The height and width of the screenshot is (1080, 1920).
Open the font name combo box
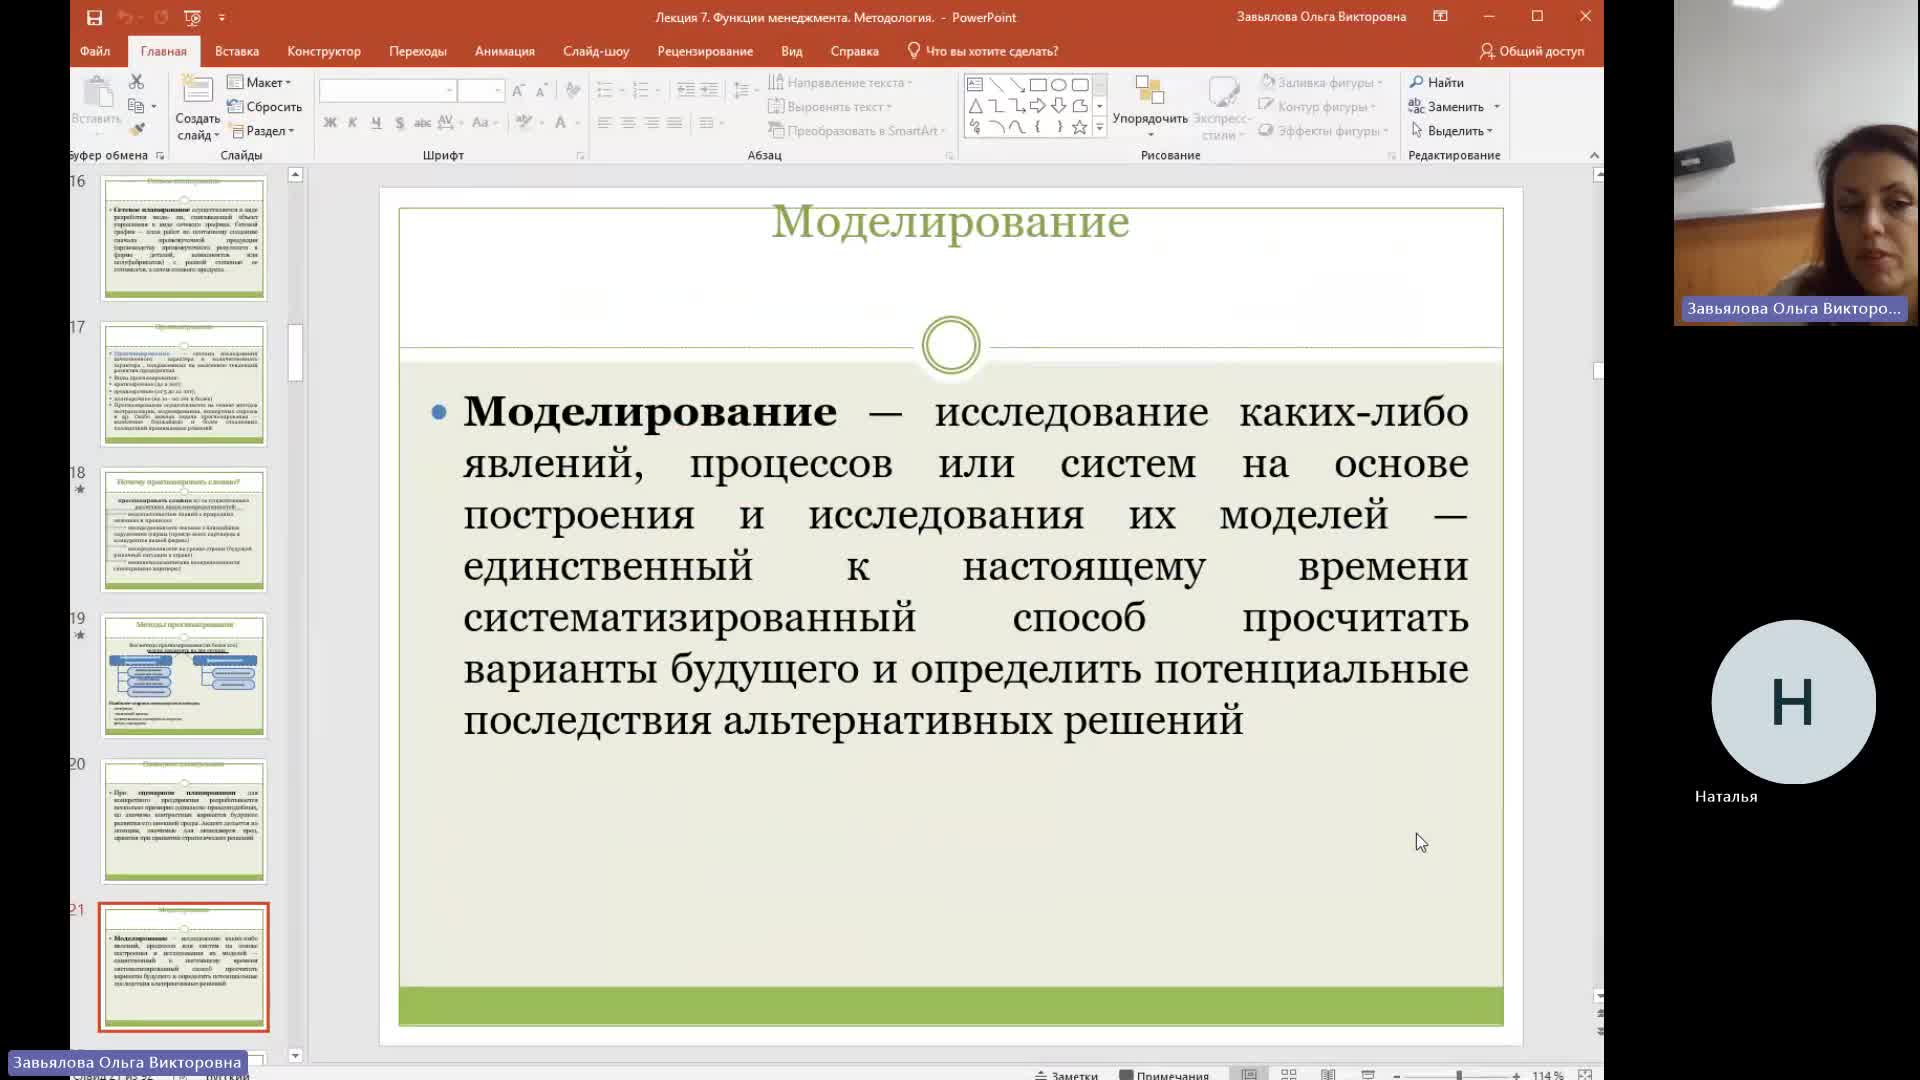click(387, 91)
